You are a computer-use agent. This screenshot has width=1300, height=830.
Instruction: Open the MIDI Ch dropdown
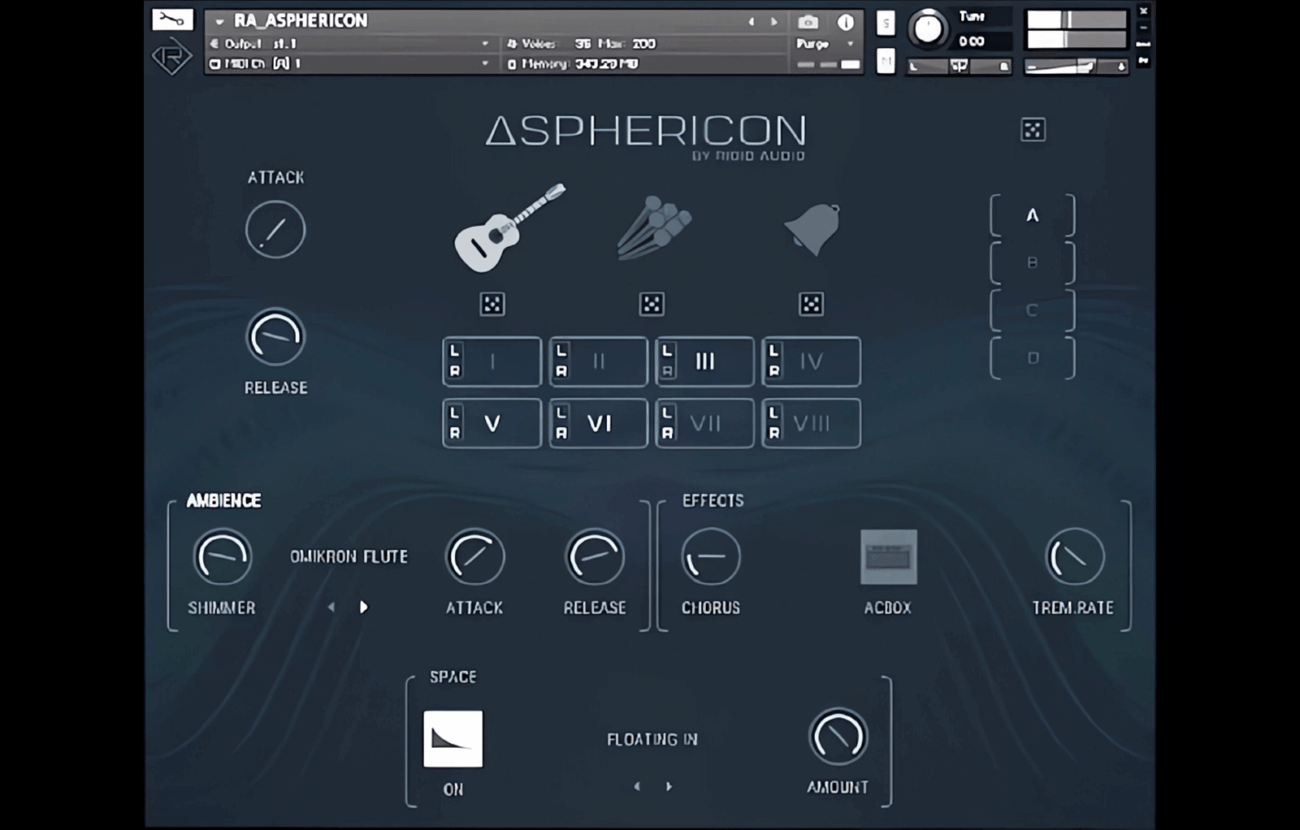pyautogui.click(x=350, y=63)
